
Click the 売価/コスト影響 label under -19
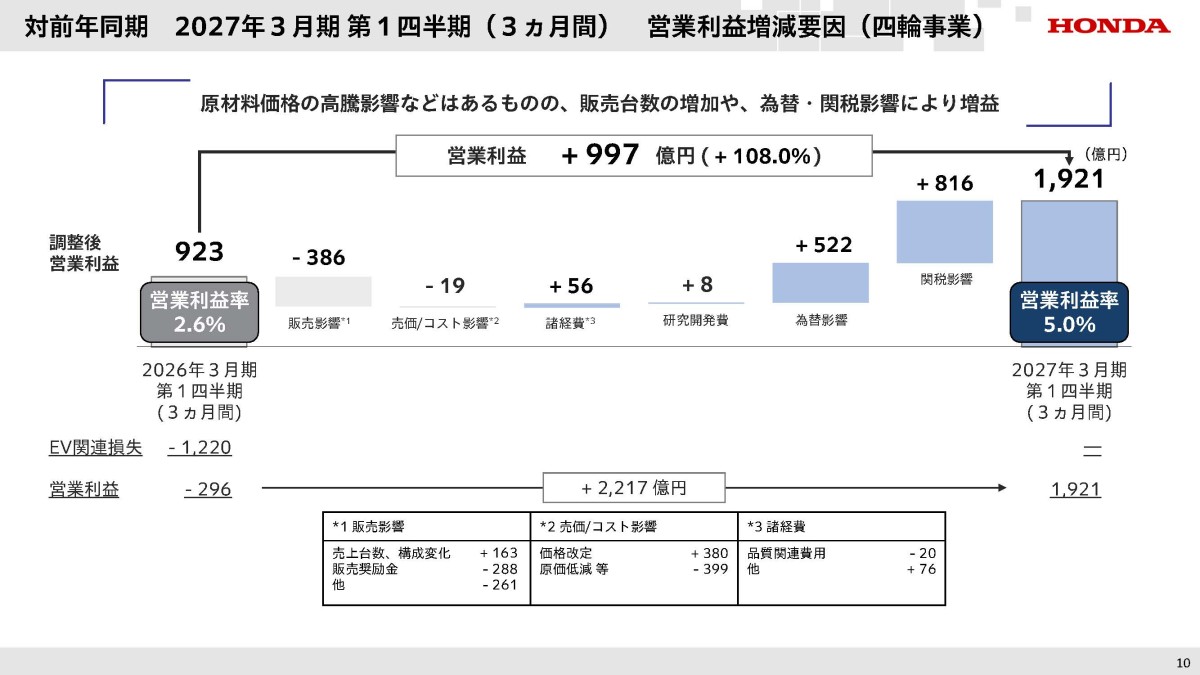click(445, 323)
